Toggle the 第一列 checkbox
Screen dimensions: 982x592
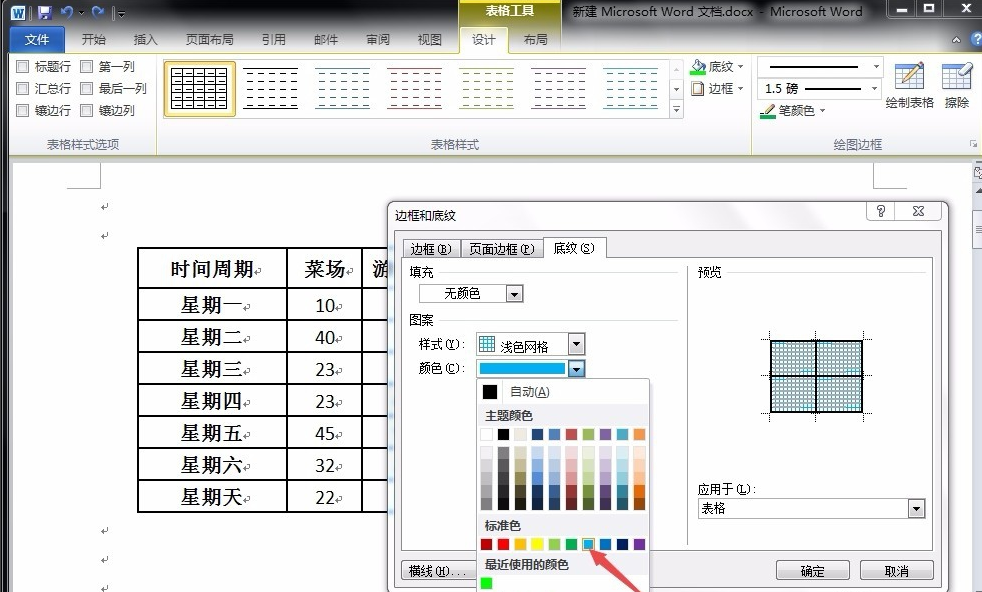[86, 66]
